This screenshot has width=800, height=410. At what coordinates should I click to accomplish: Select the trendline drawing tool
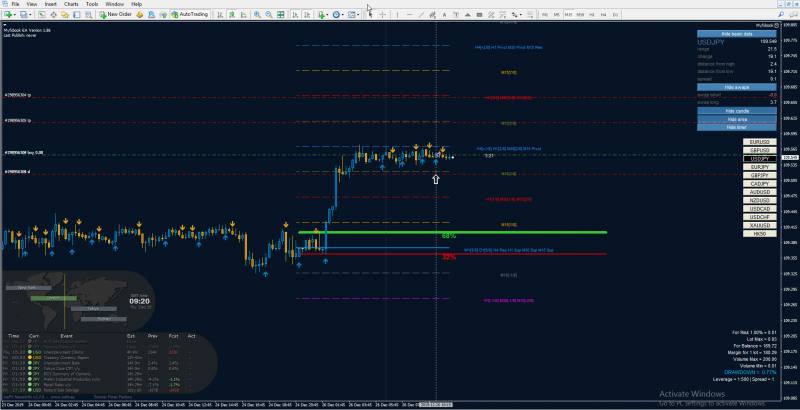click(421, 15)
